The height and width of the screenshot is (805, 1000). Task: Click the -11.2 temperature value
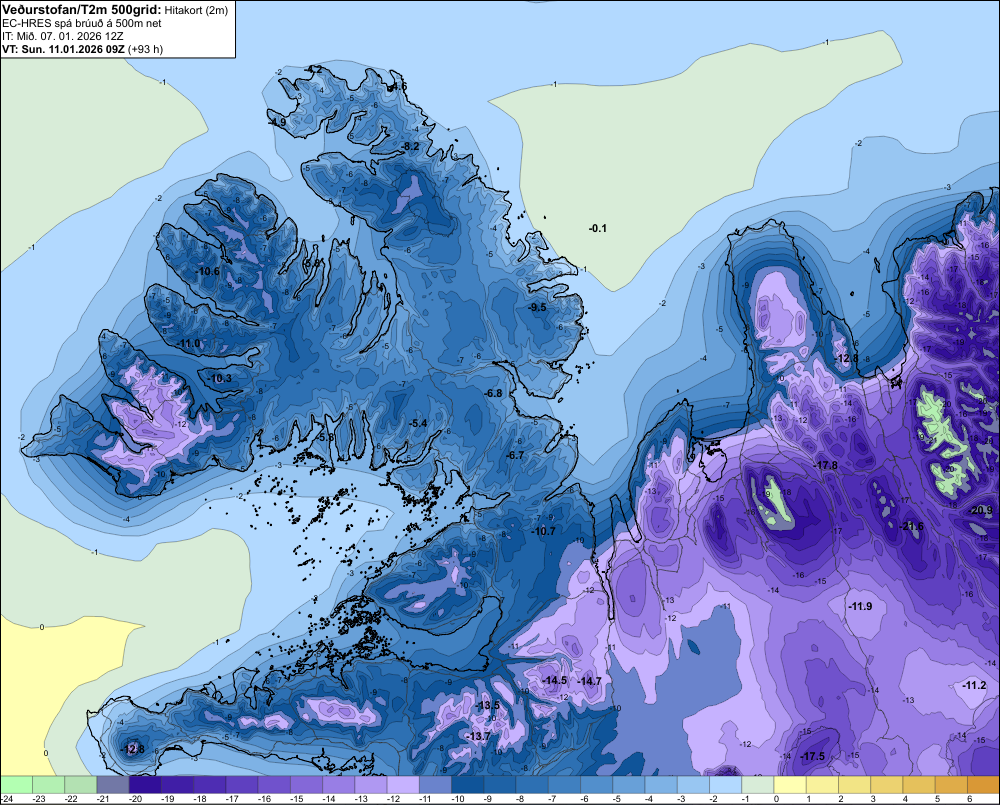point(974,685)
